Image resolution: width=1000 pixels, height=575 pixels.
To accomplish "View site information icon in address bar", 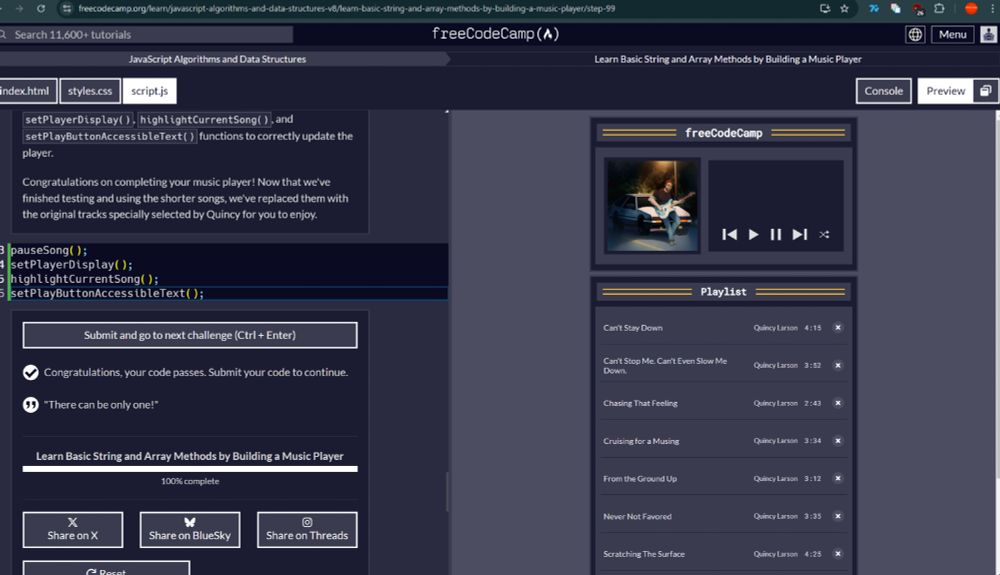I will pos(66,8).
